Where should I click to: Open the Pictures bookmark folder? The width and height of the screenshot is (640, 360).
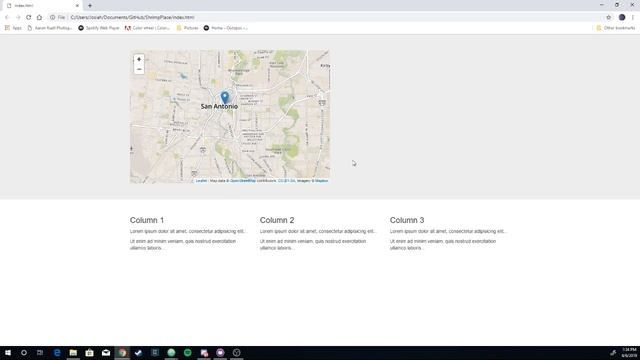pos(187,28)
